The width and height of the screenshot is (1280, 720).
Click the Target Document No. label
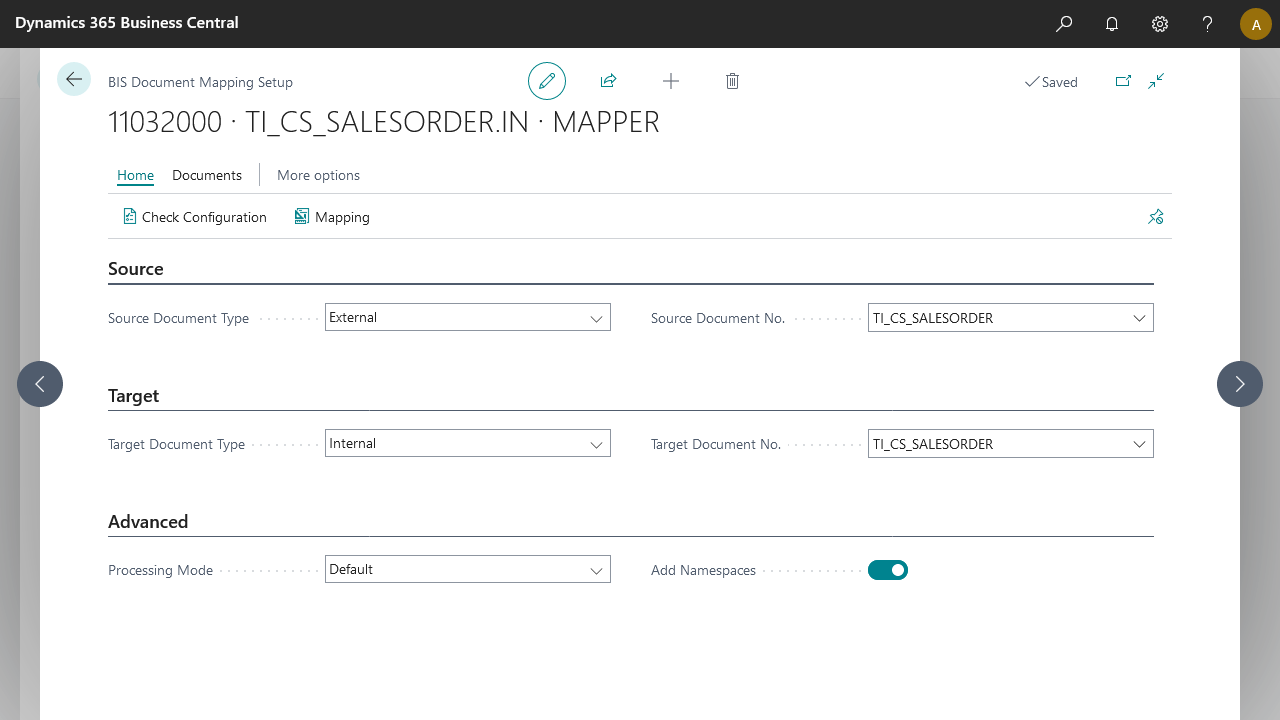(x=716, y=444)
